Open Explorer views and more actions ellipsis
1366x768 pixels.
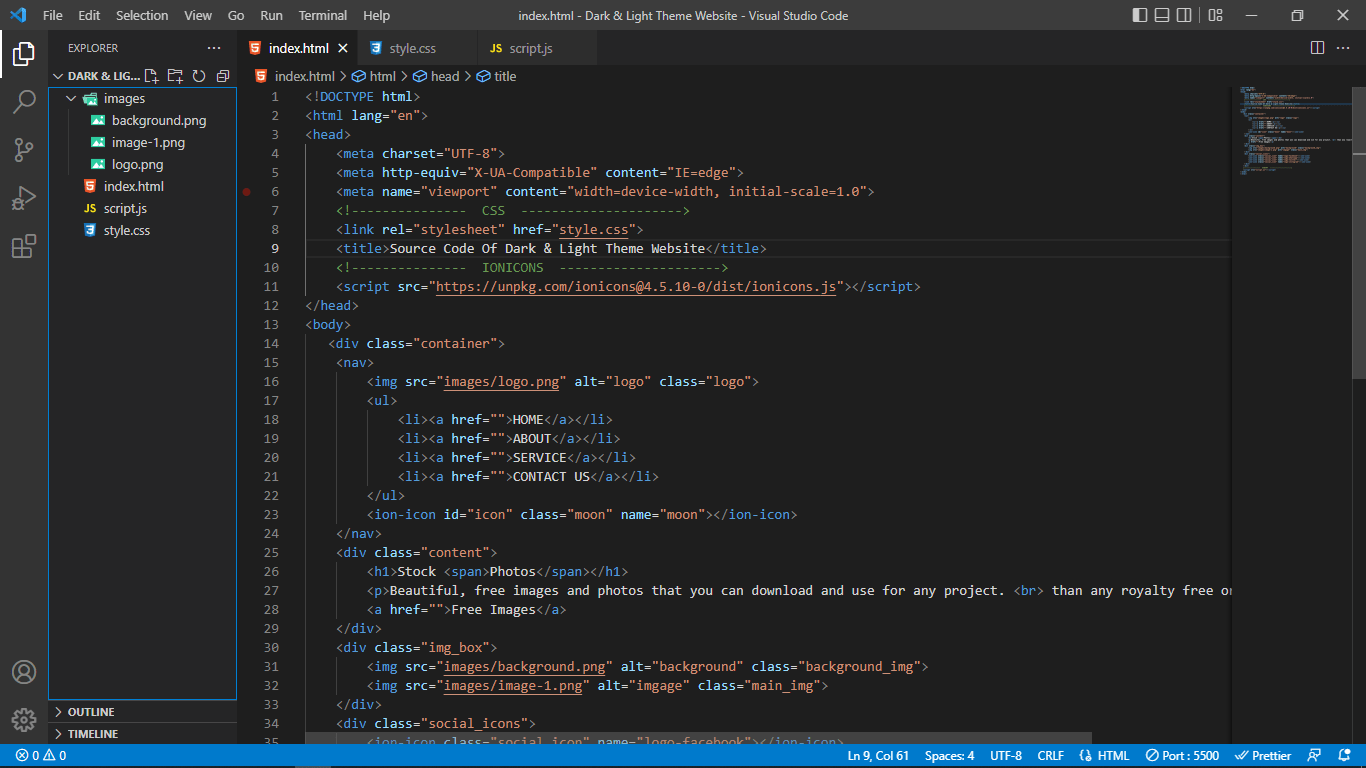(214, 48)
